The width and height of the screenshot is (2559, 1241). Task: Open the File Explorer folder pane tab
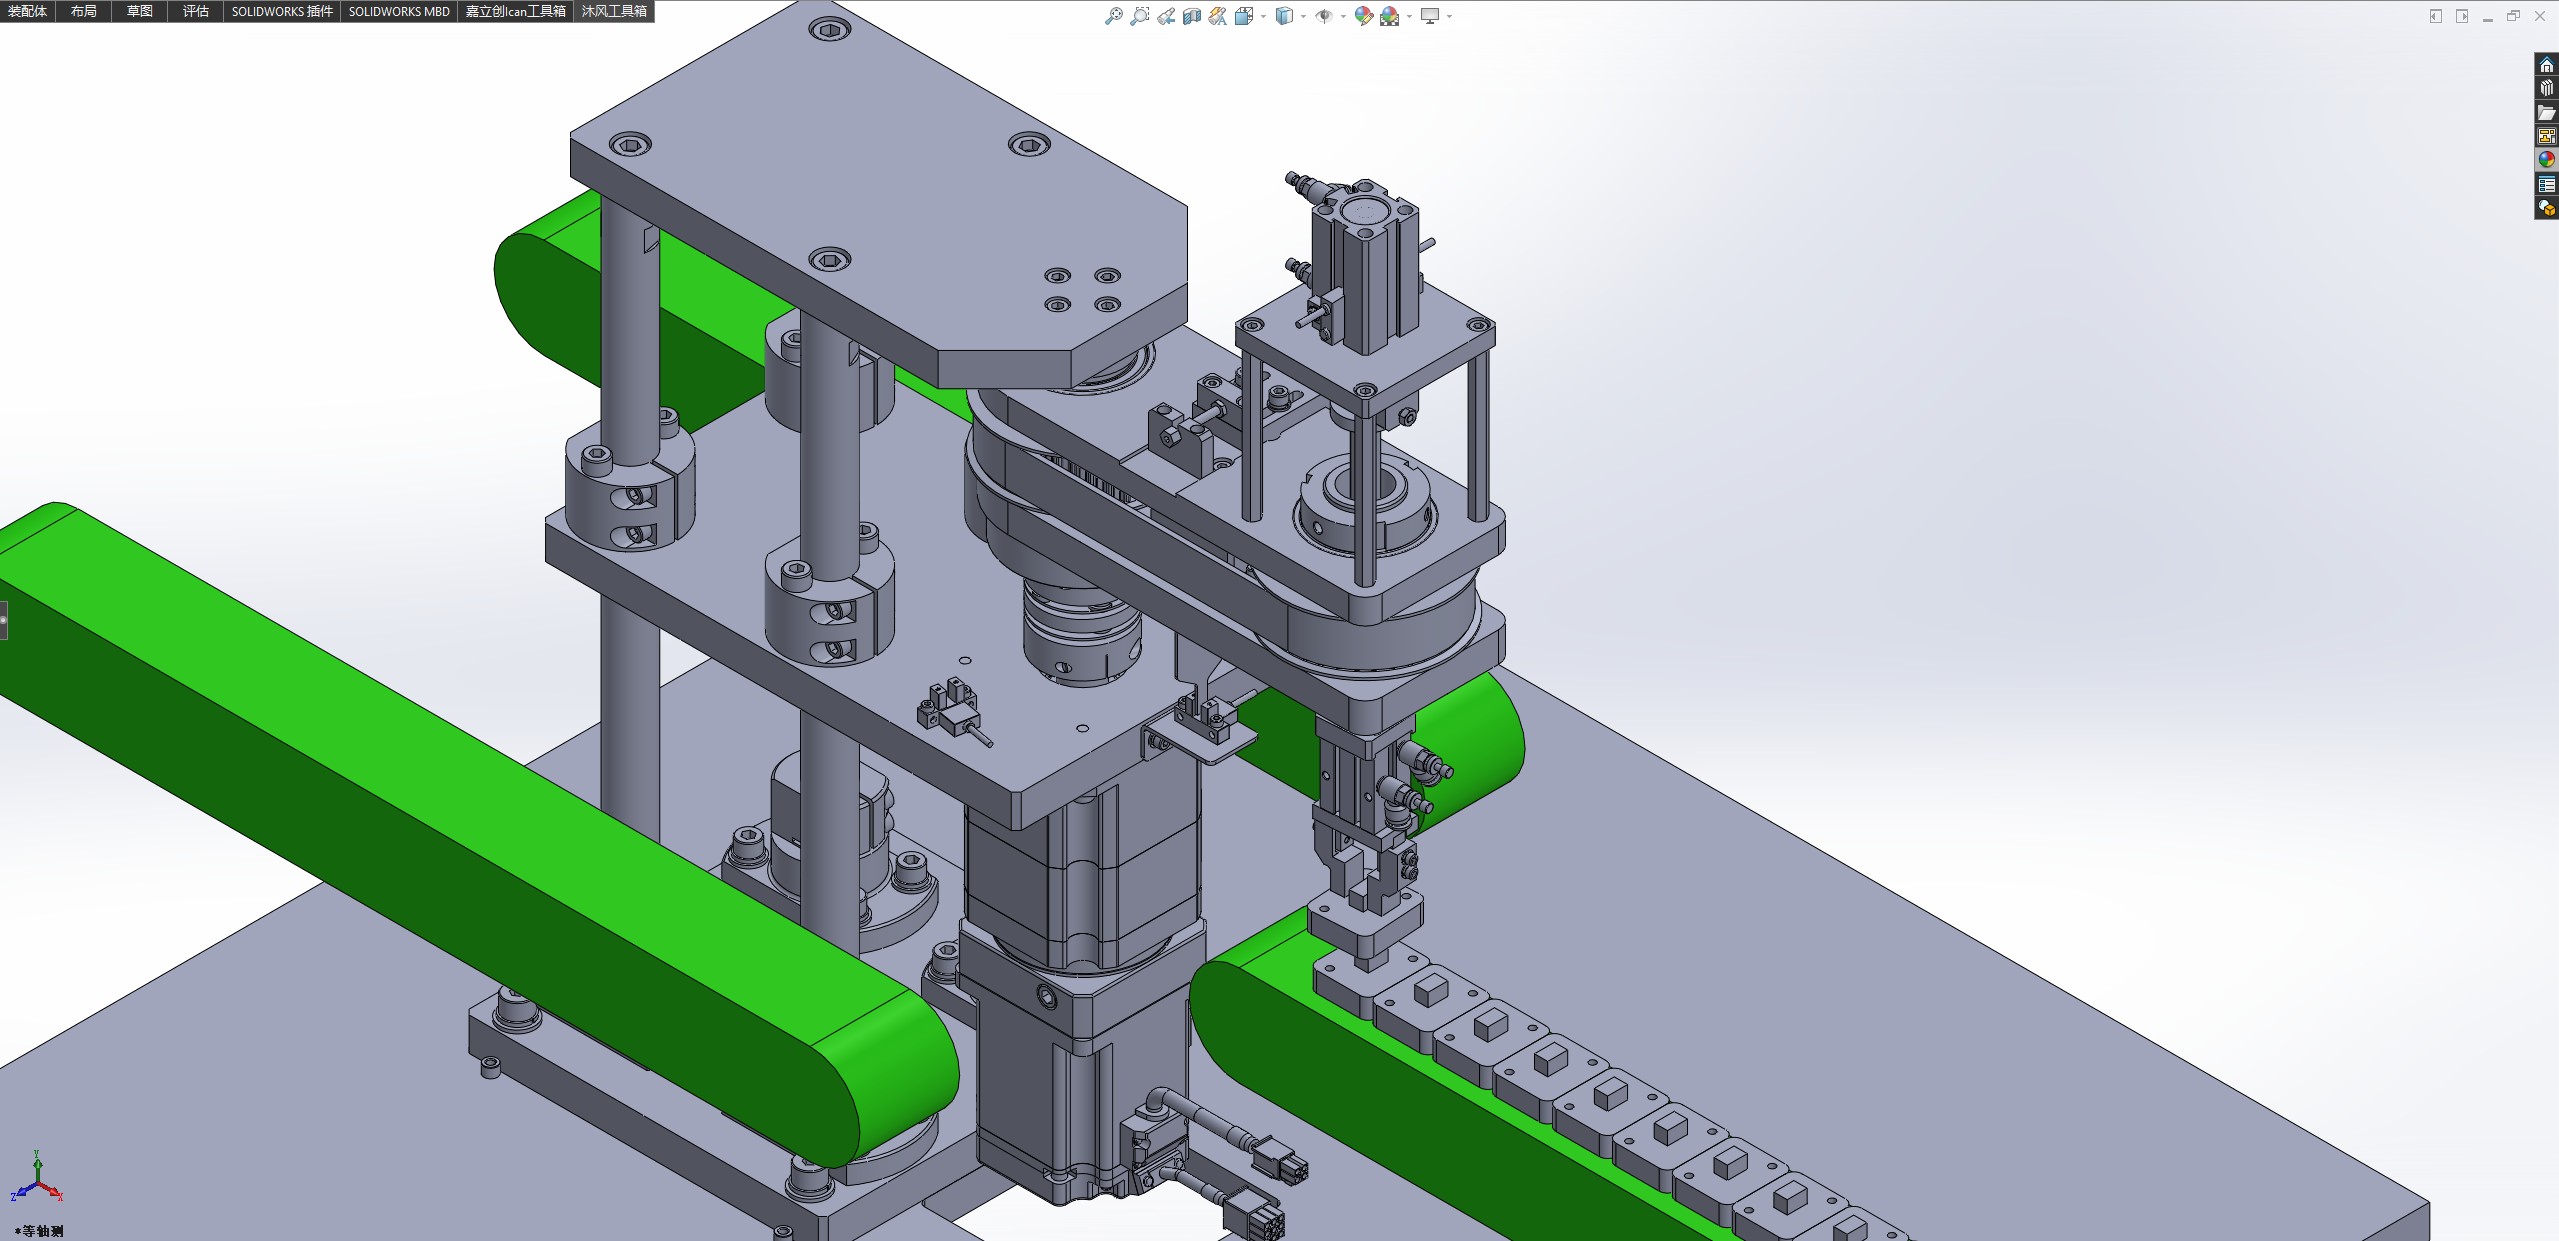coord(2546,112)
